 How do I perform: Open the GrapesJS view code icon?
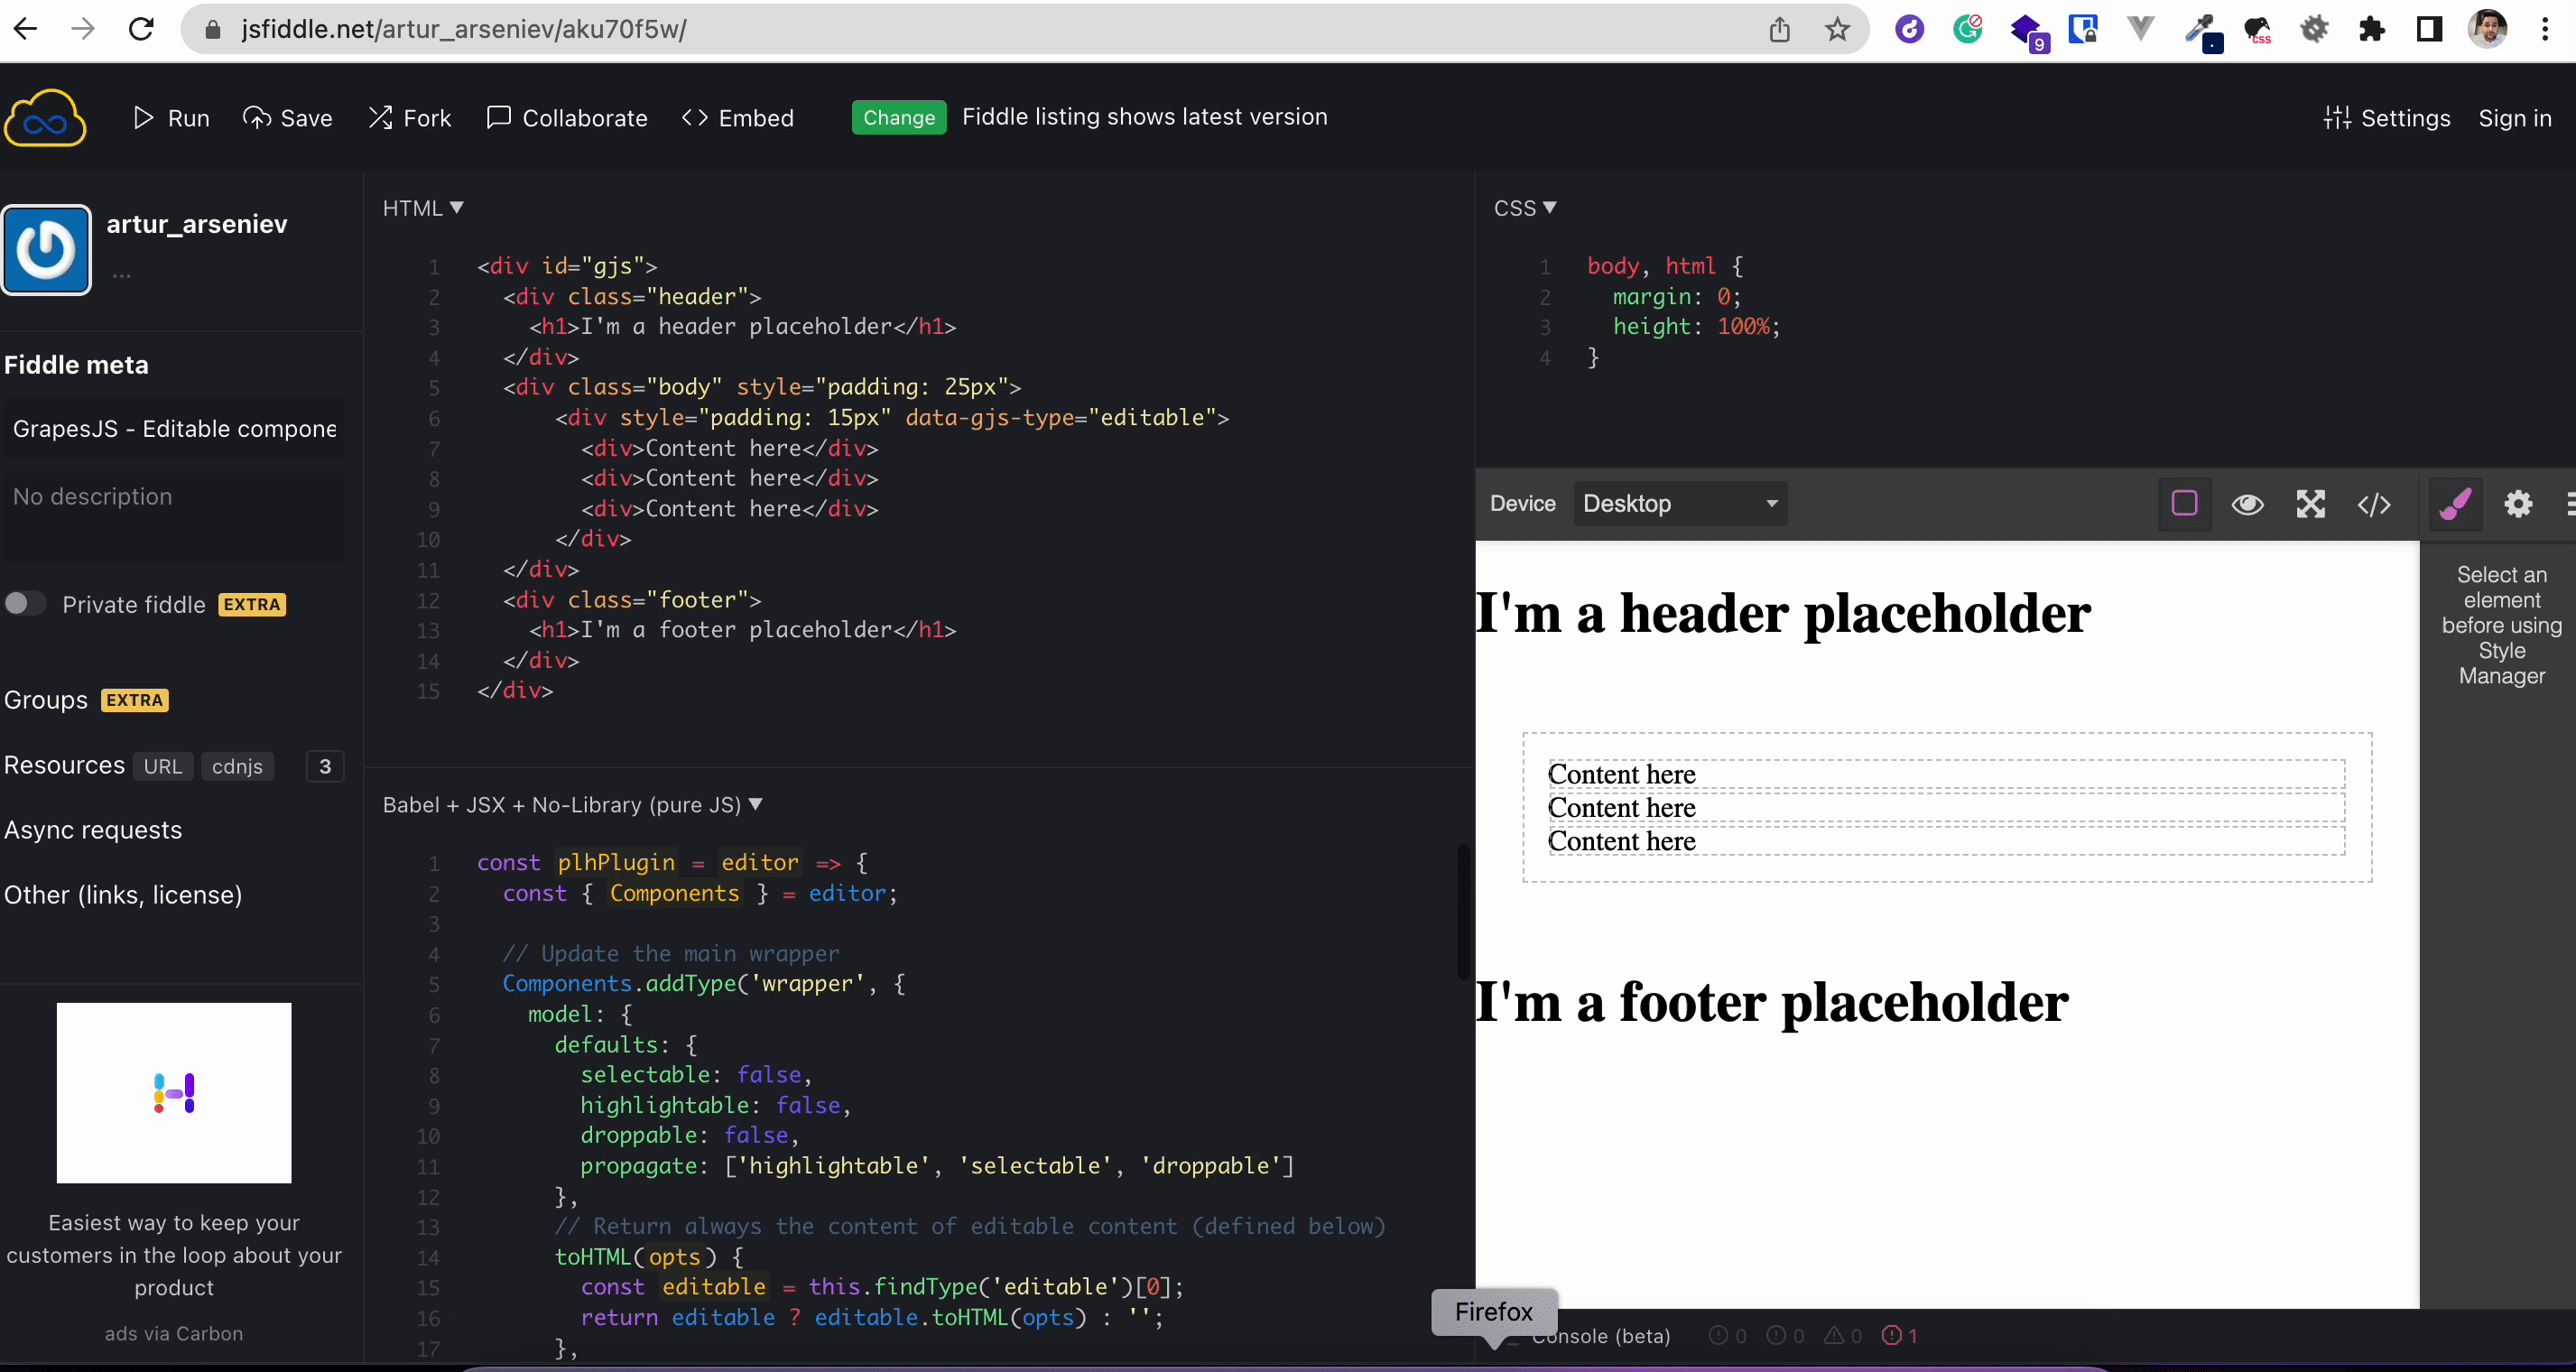click(x=2373, y=504)
